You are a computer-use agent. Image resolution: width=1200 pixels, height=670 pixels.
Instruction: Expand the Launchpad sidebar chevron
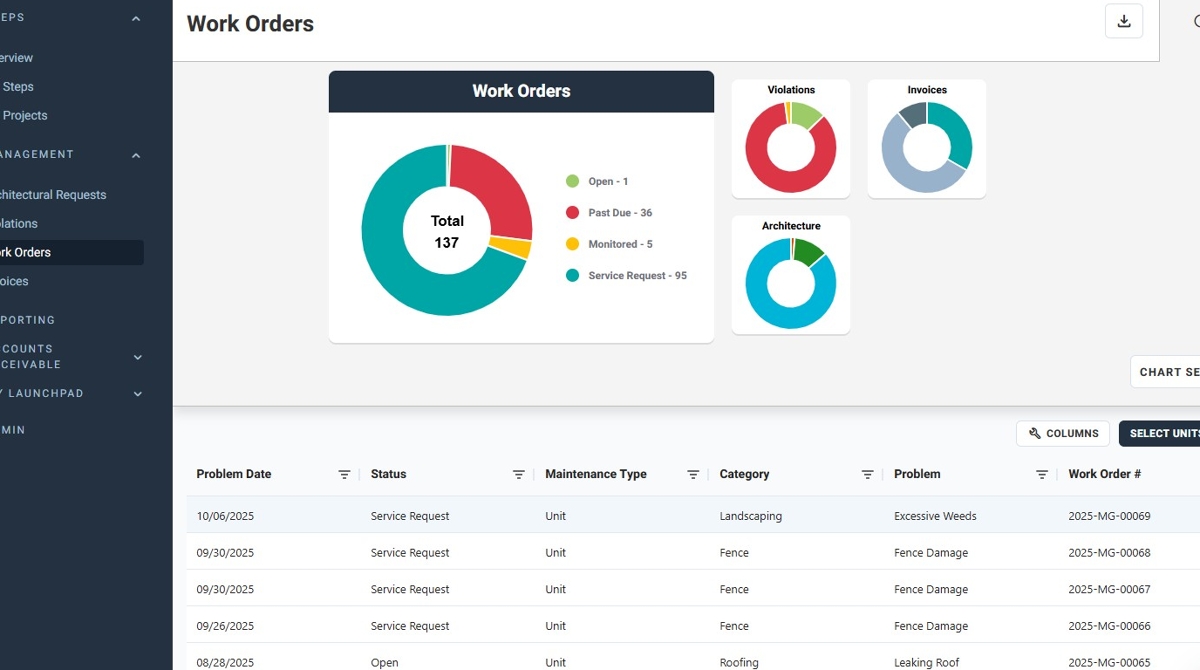coord(138,394)
